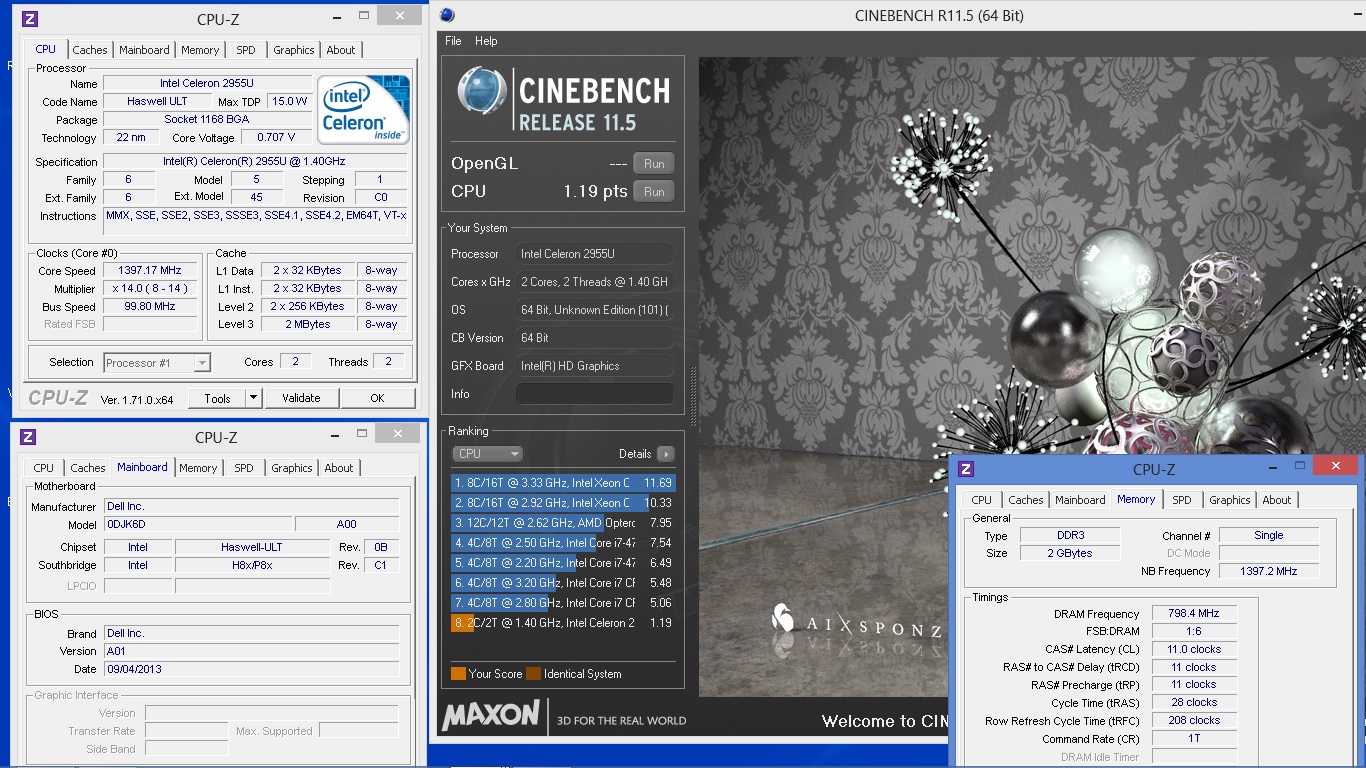Select ranking row 5, 4C/8T @ 2.20 GHz
The image size is (1366, 768).
pos(563,563)
